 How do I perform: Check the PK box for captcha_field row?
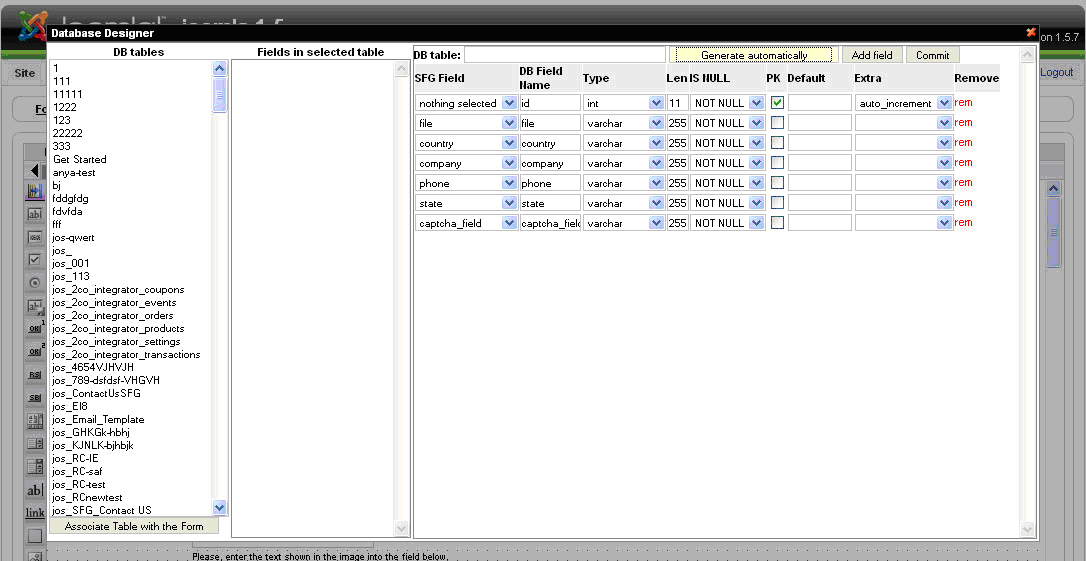777,223
